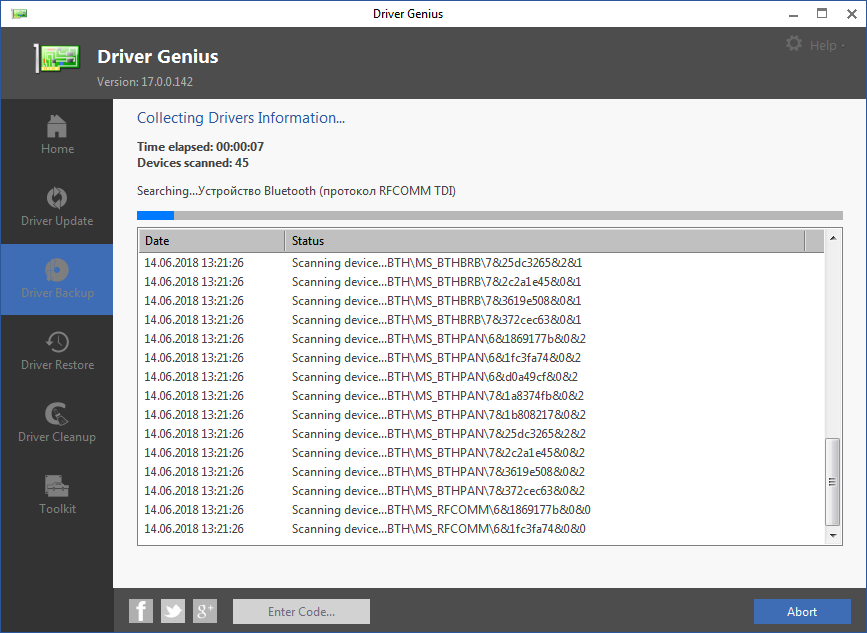Image resolution: width=867 pixels, height=633 pixels.
Task: Select row BTH\MS_BTHBRB\7&3619e508&0&1
Action: click(x=481, y=301)
